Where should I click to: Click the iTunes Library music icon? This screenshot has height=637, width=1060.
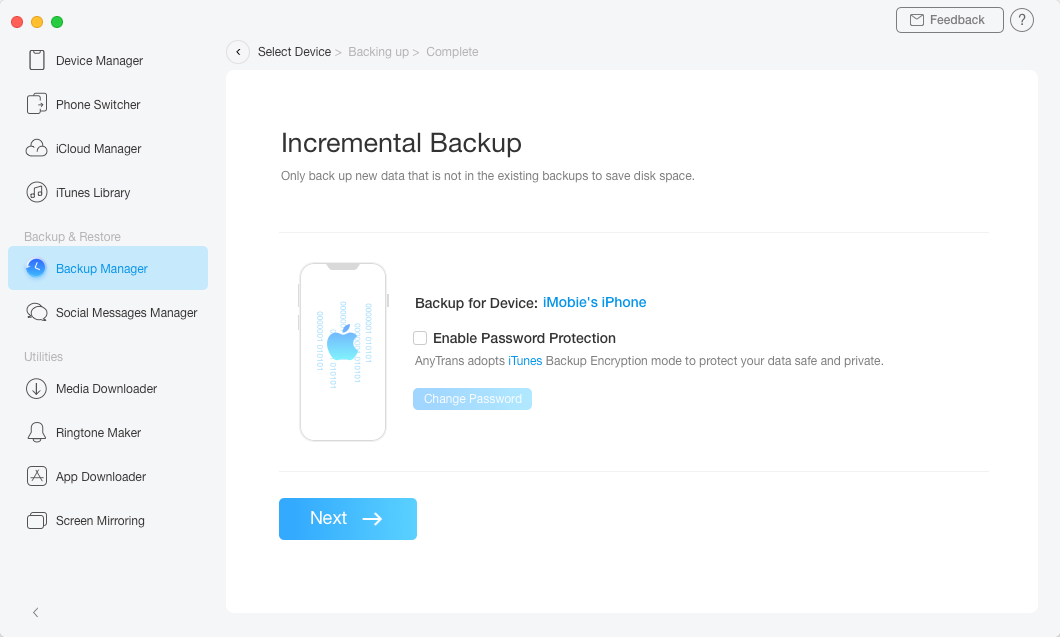pyautogui.click(x=37, y=193)
